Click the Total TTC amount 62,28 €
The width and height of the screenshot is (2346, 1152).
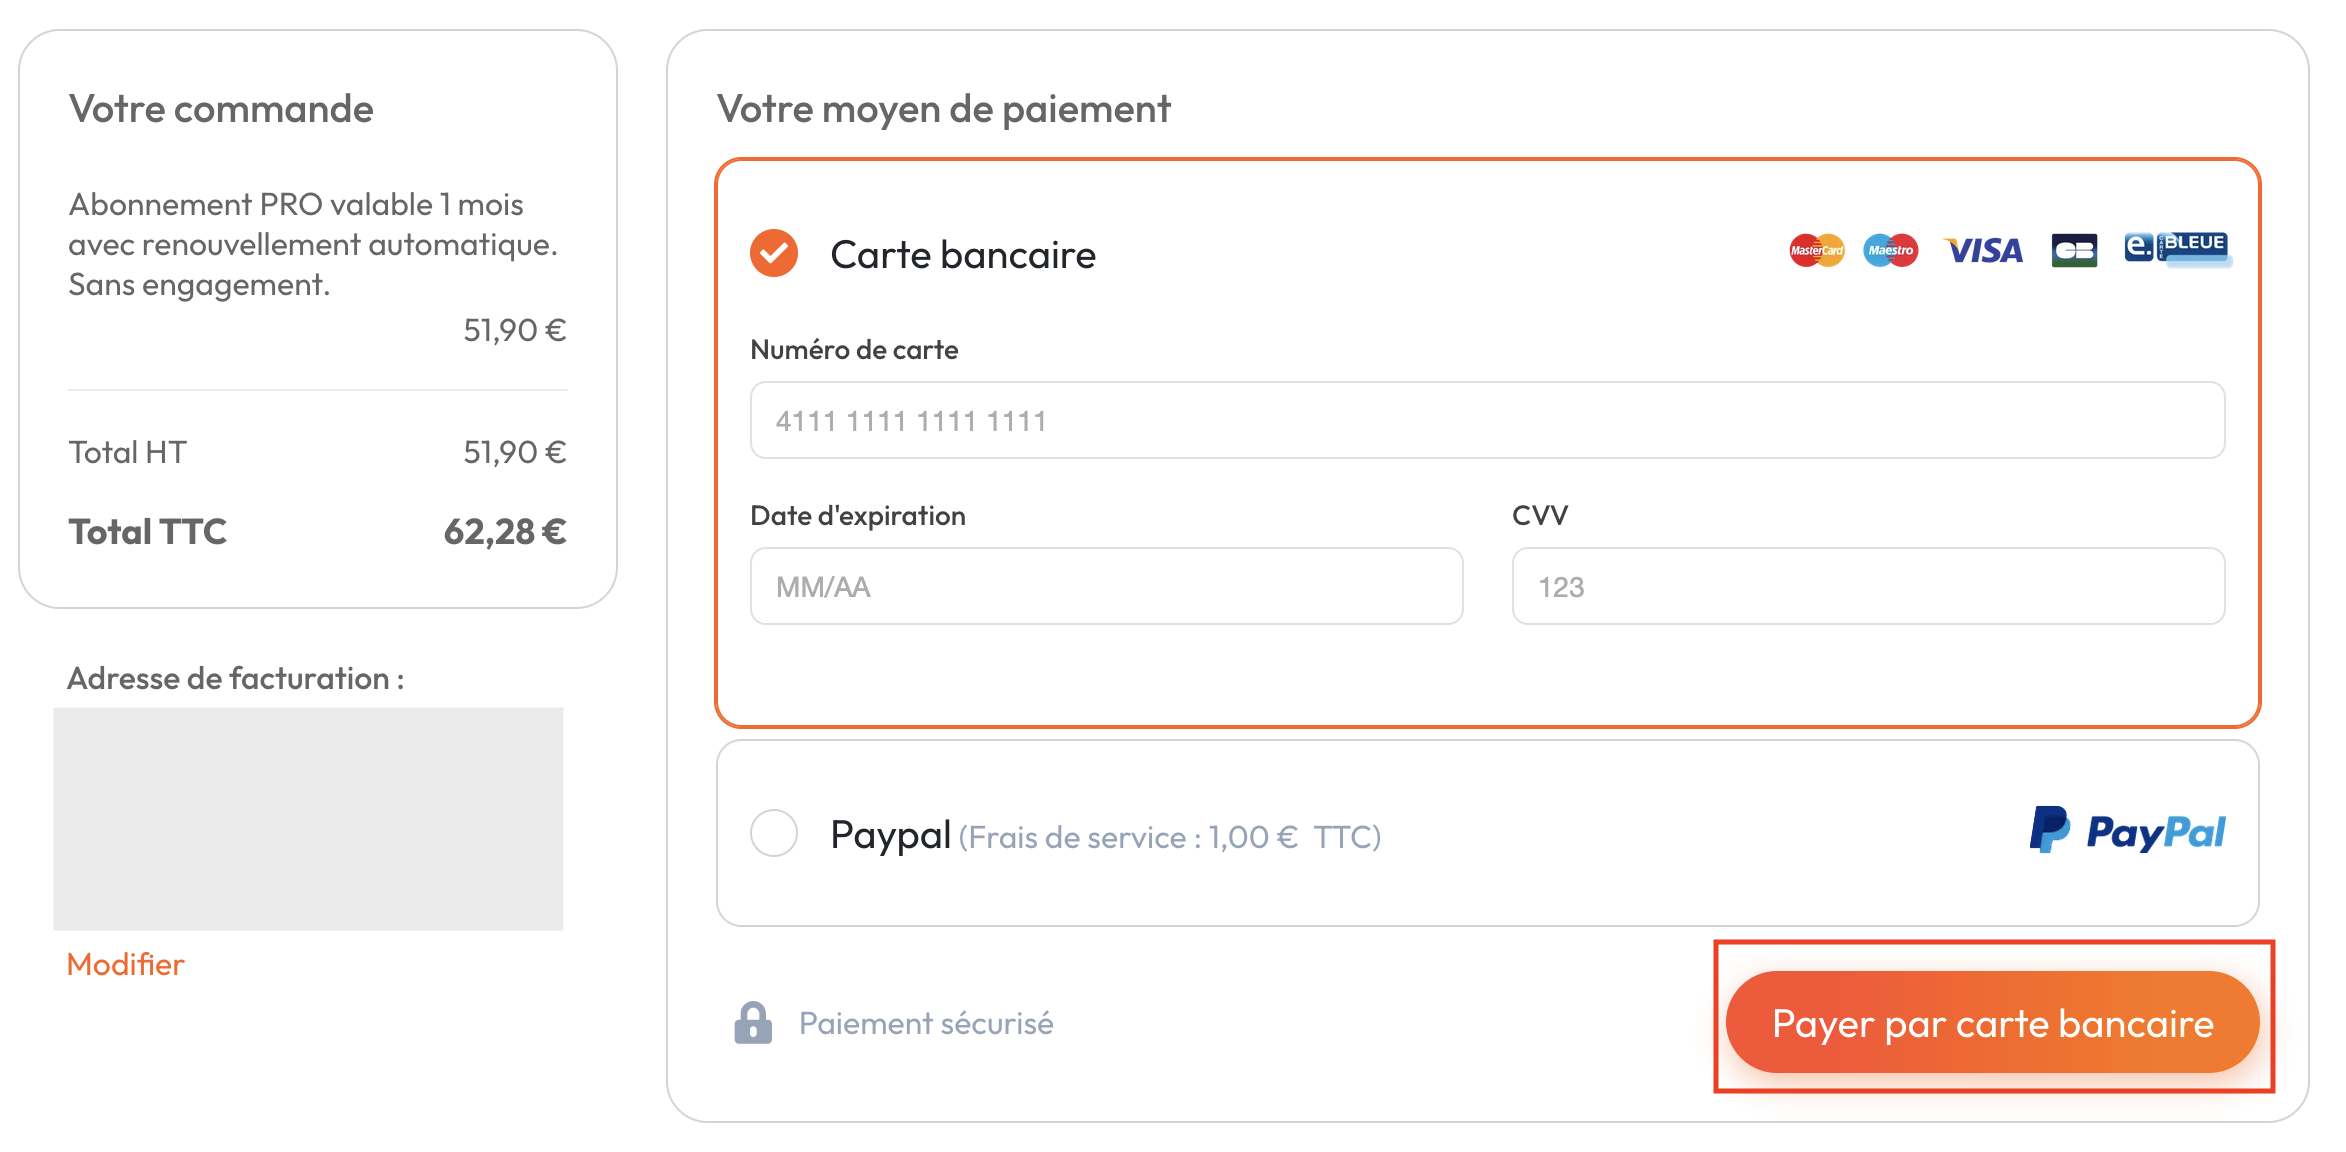pos(505,532)
